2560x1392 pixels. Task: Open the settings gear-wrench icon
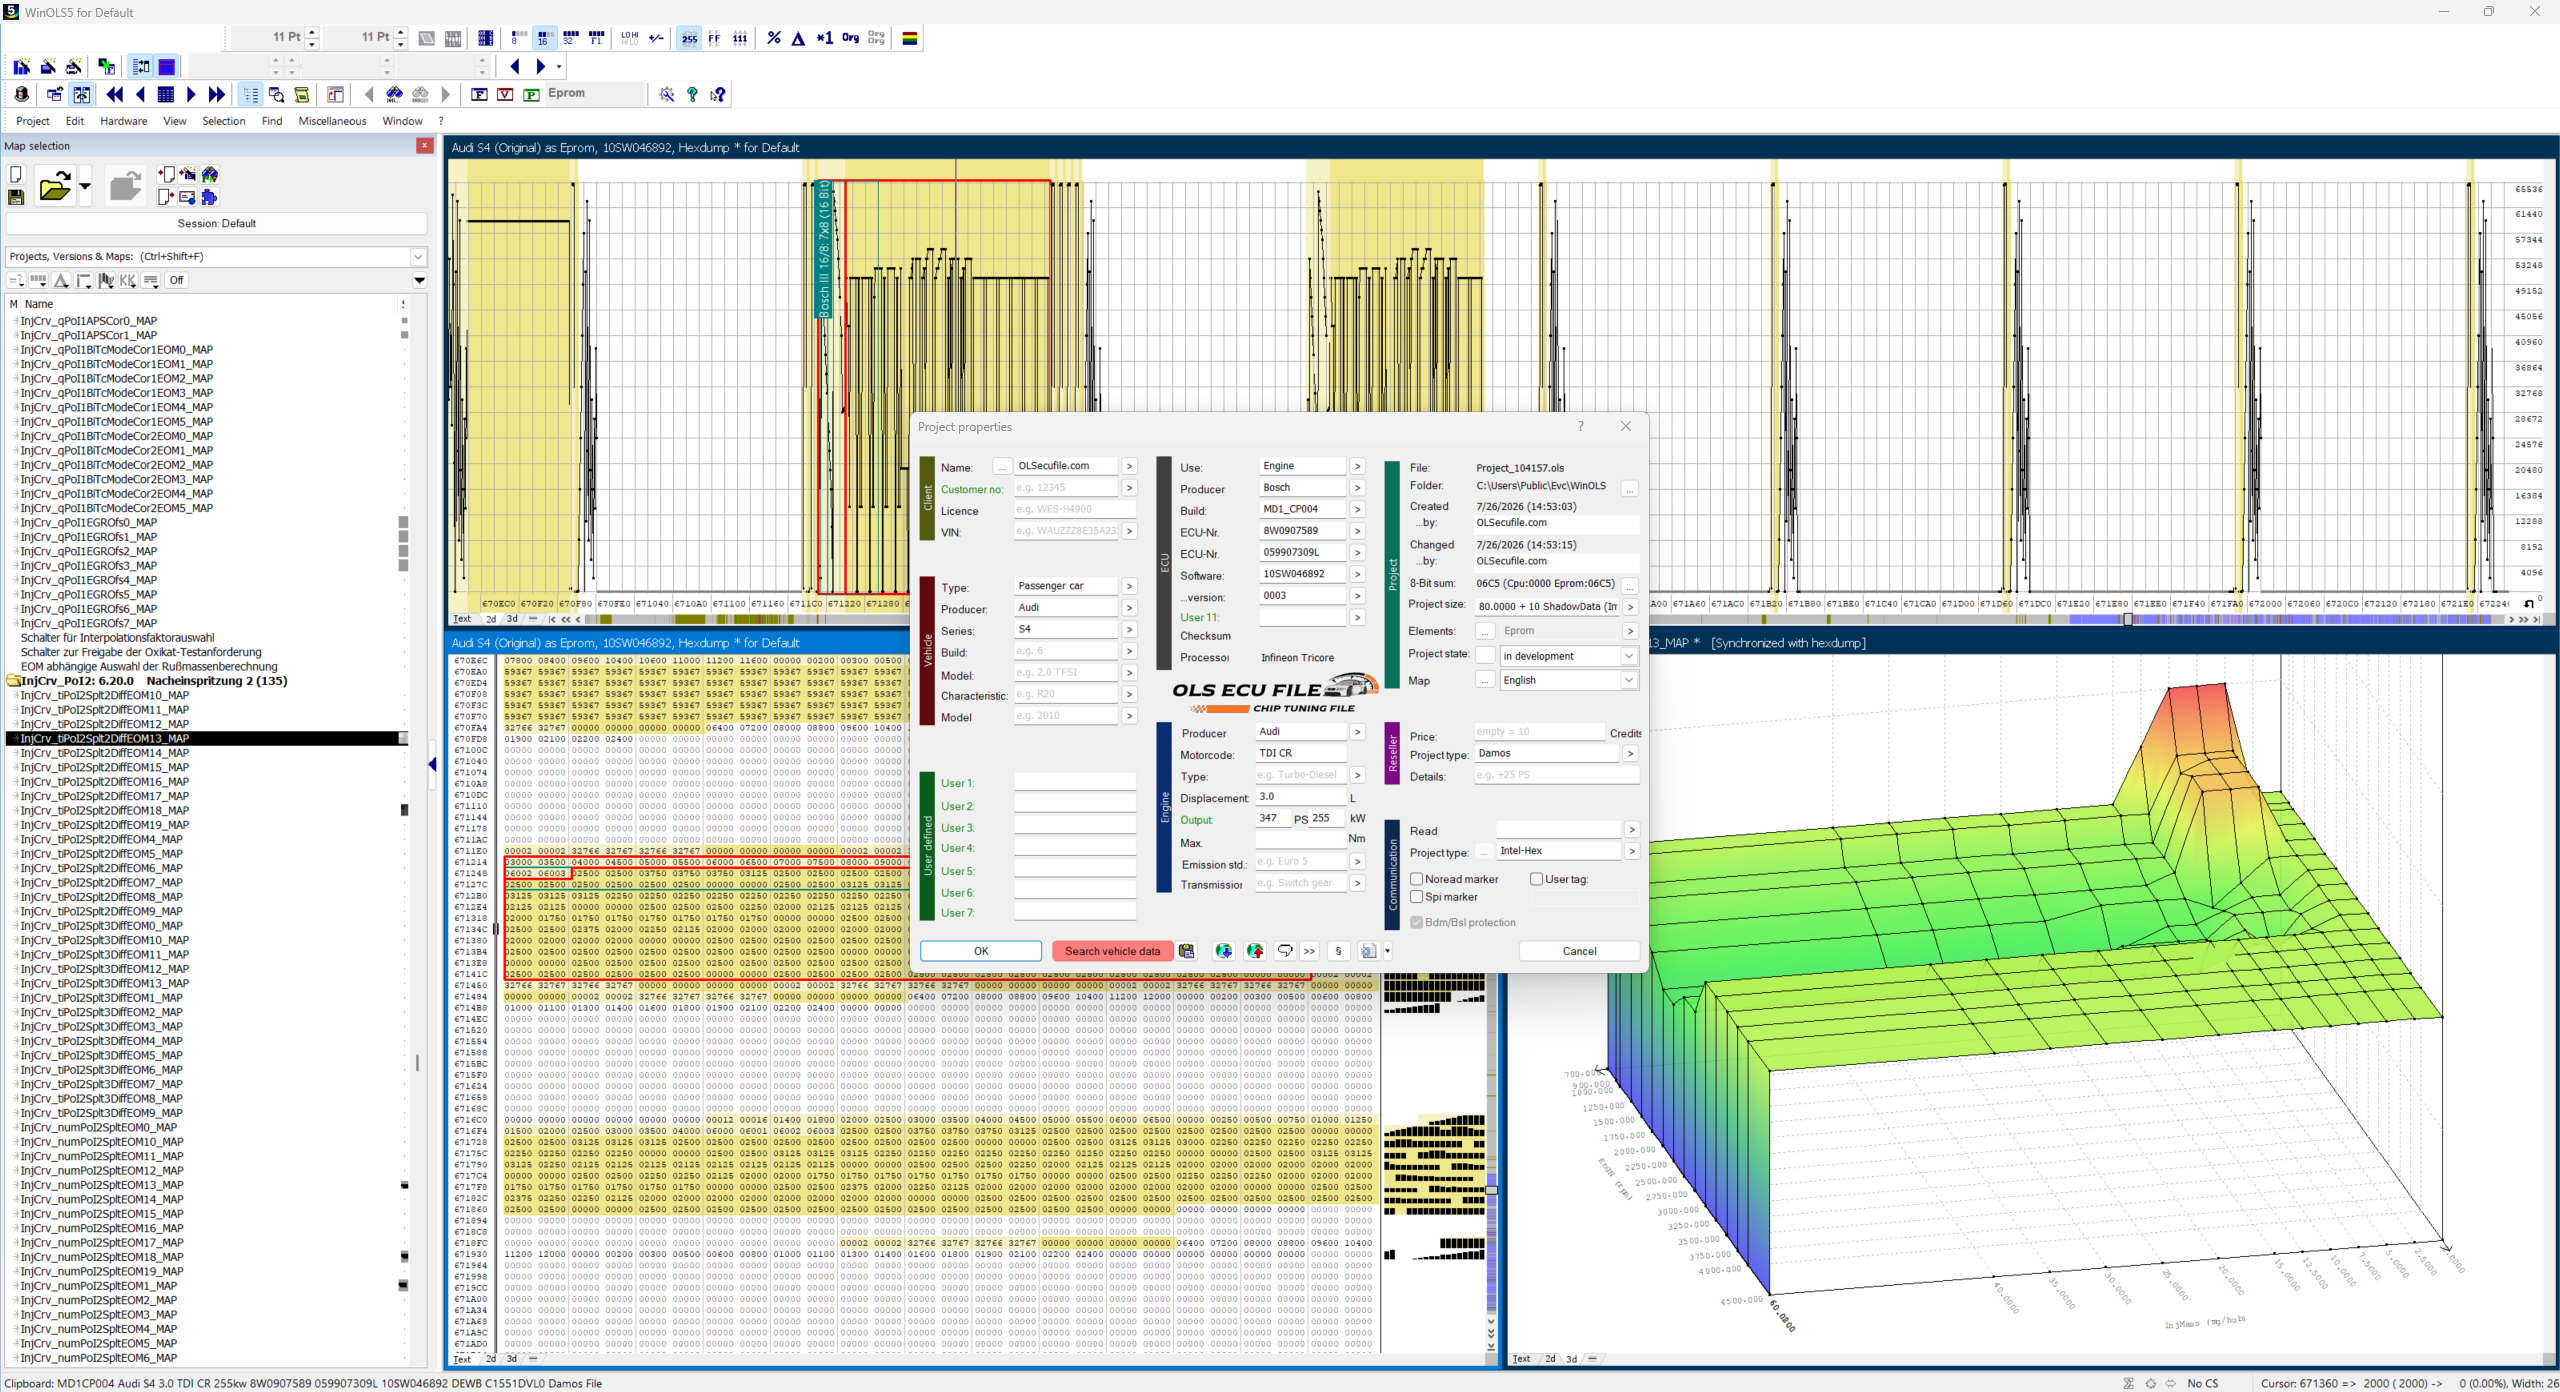[667, 94]
